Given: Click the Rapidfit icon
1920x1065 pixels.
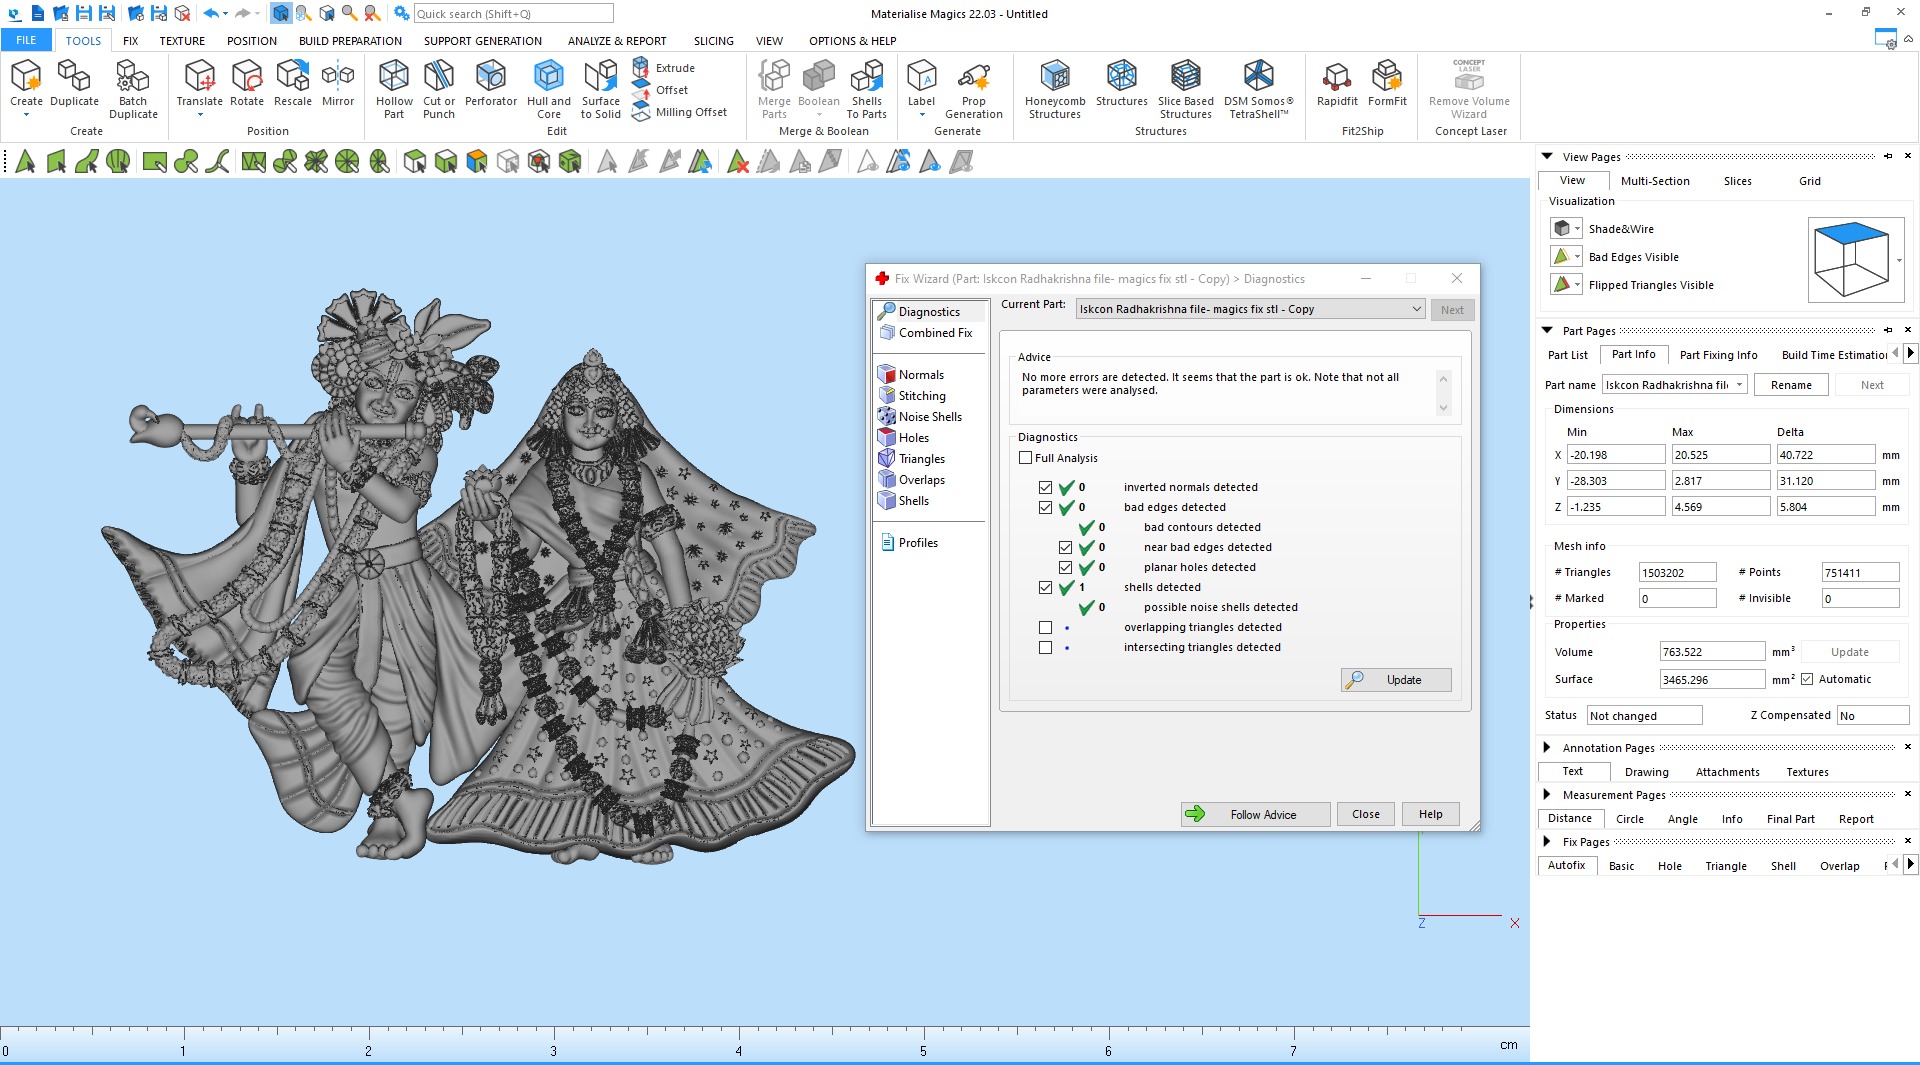Looking at the screenshot, I should 1337,76.
